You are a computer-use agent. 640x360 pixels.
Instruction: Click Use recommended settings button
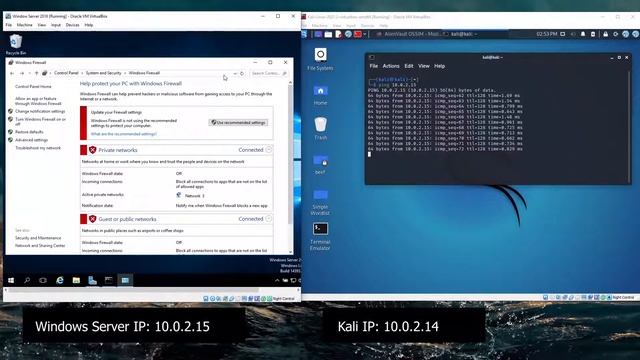pyautogui.click(x=238, y=122)
